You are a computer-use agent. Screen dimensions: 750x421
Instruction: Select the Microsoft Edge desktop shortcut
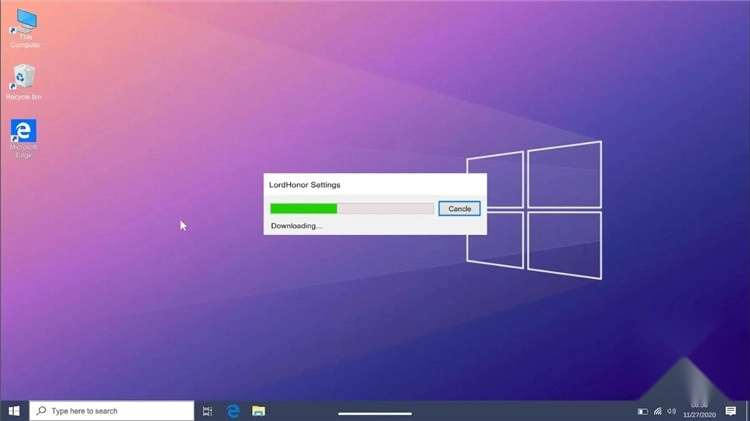(23, 134)
